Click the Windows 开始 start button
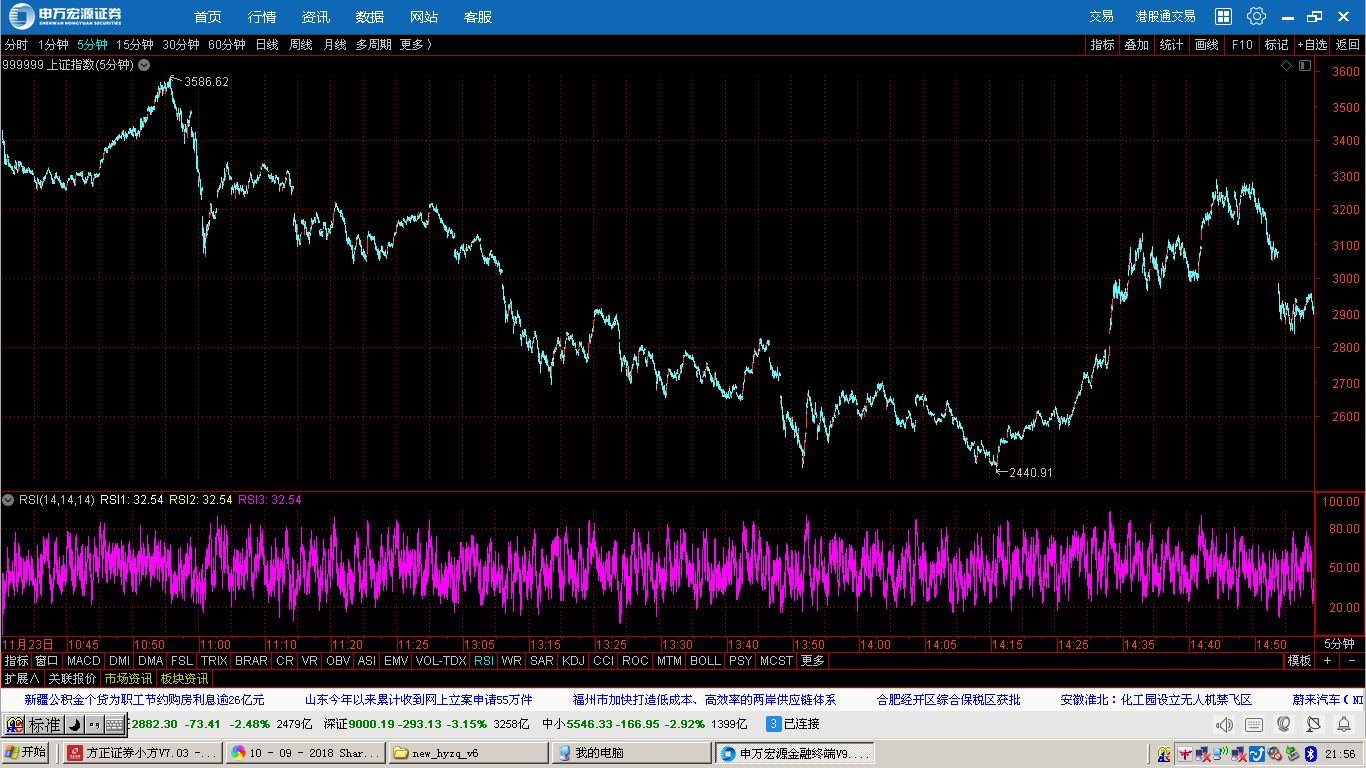This screenshot has height=768, width=1366. tap(26, 753)
